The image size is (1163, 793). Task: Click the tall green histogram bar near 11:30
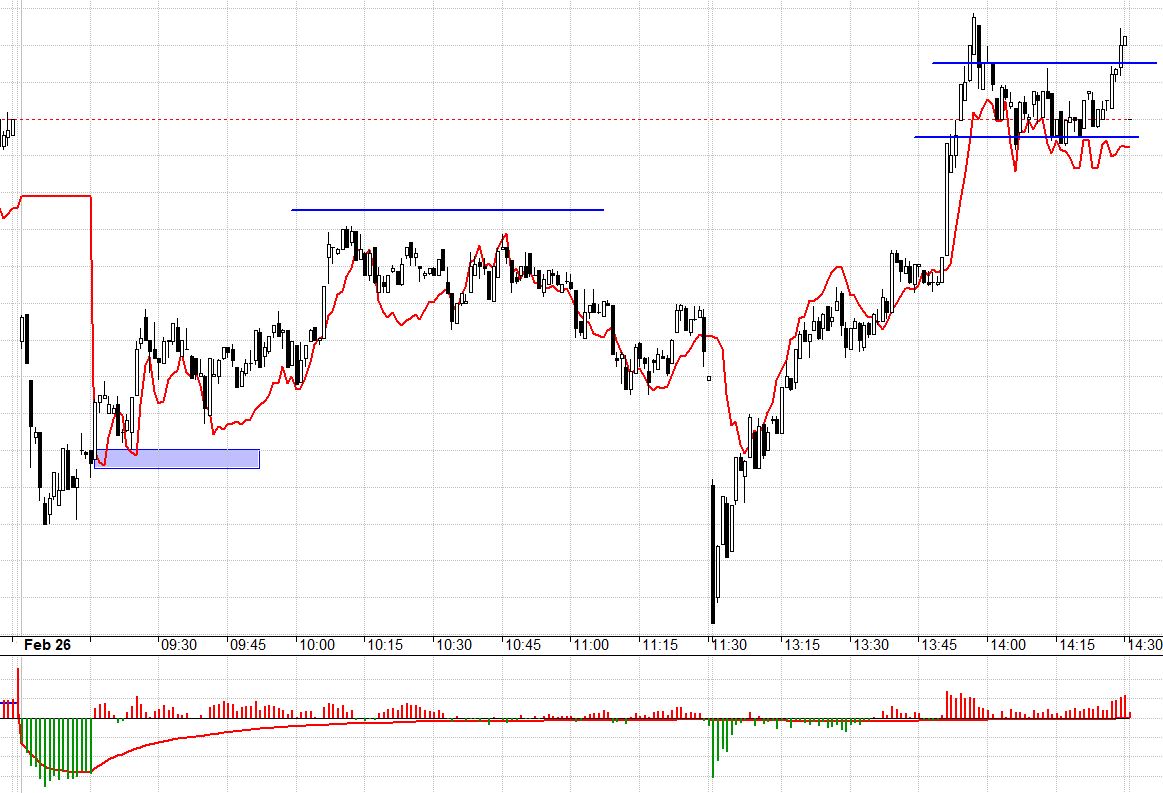pyautogui.click(x=714, y=748)
